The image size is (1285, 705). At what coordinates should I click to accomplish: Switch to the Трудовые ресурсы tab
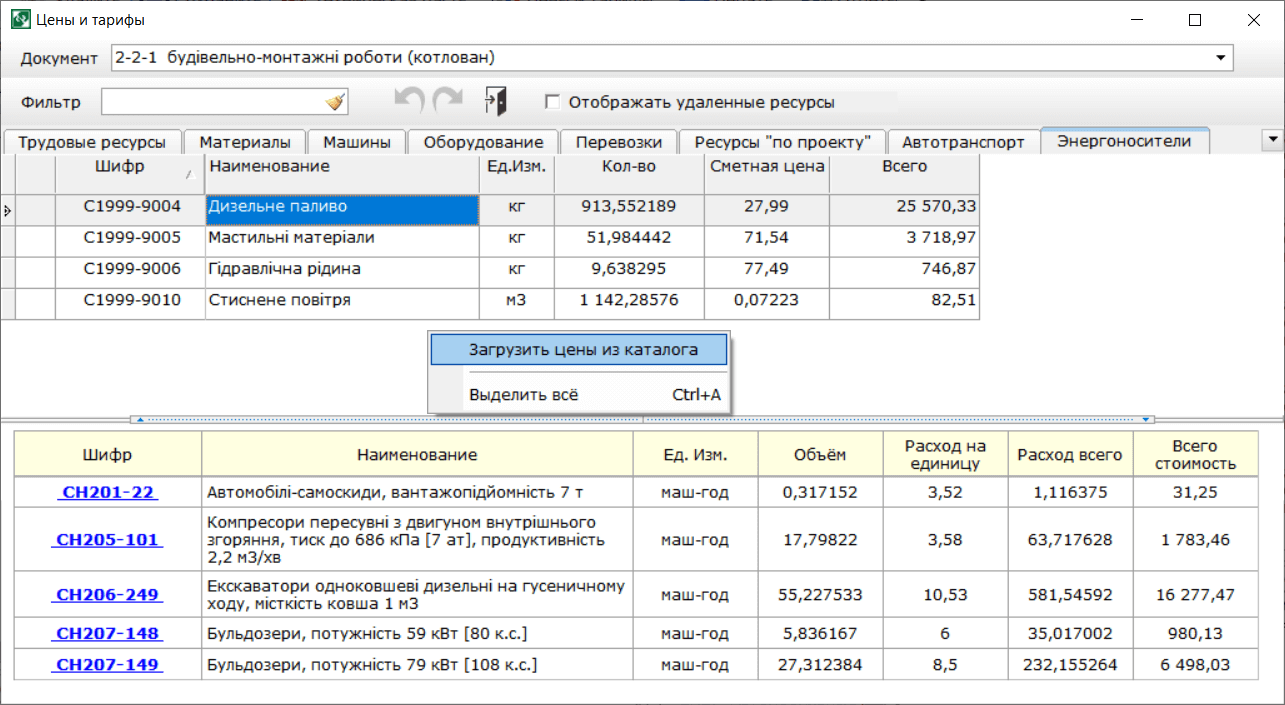(x=91, y=142)
